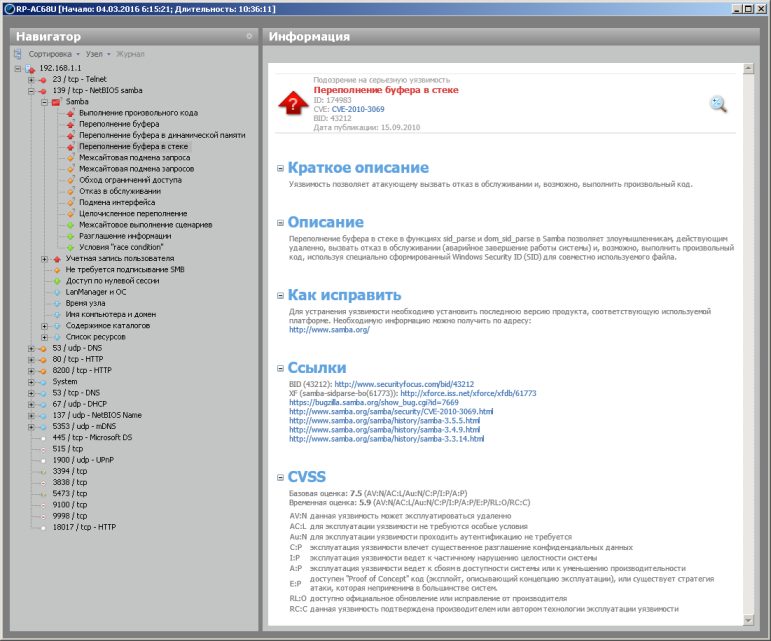Click the Navigator panel settings gear icon
The image size is (771, 641).
[249, 36]
